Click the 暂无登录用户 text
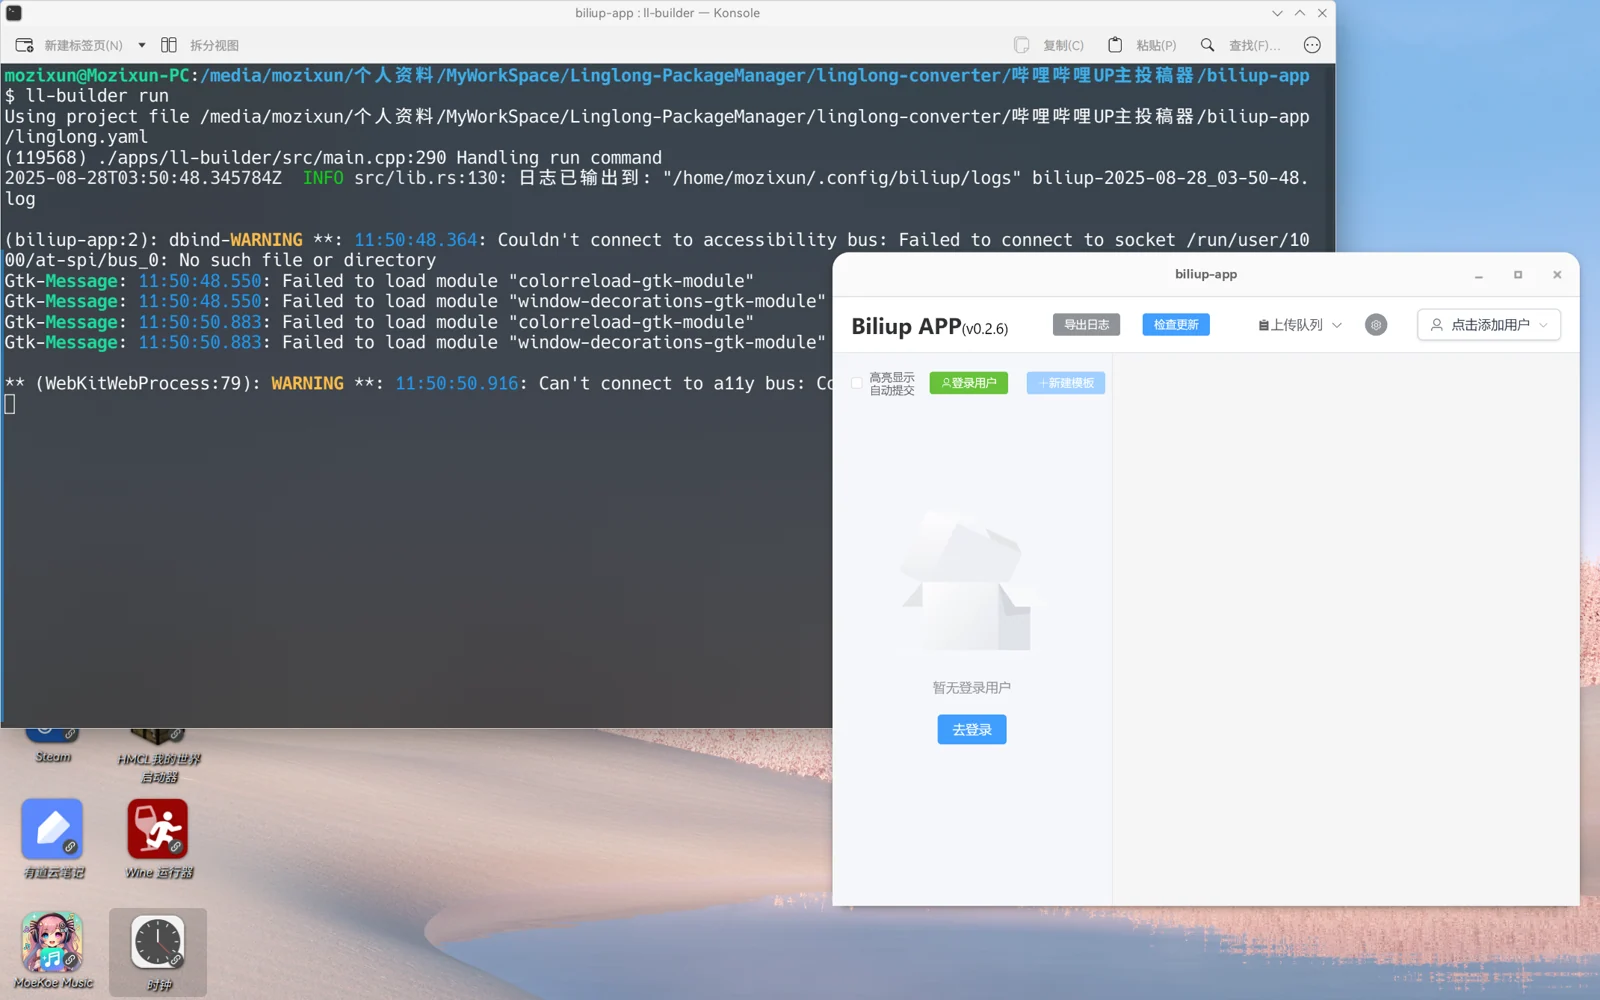 tap(972, 688)
